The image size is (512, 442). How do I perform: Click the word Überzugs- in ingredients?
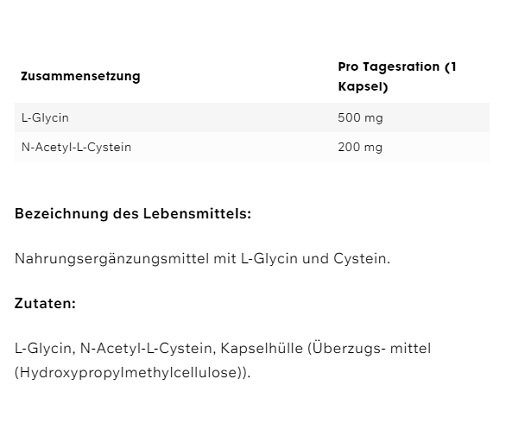point(347,348)
